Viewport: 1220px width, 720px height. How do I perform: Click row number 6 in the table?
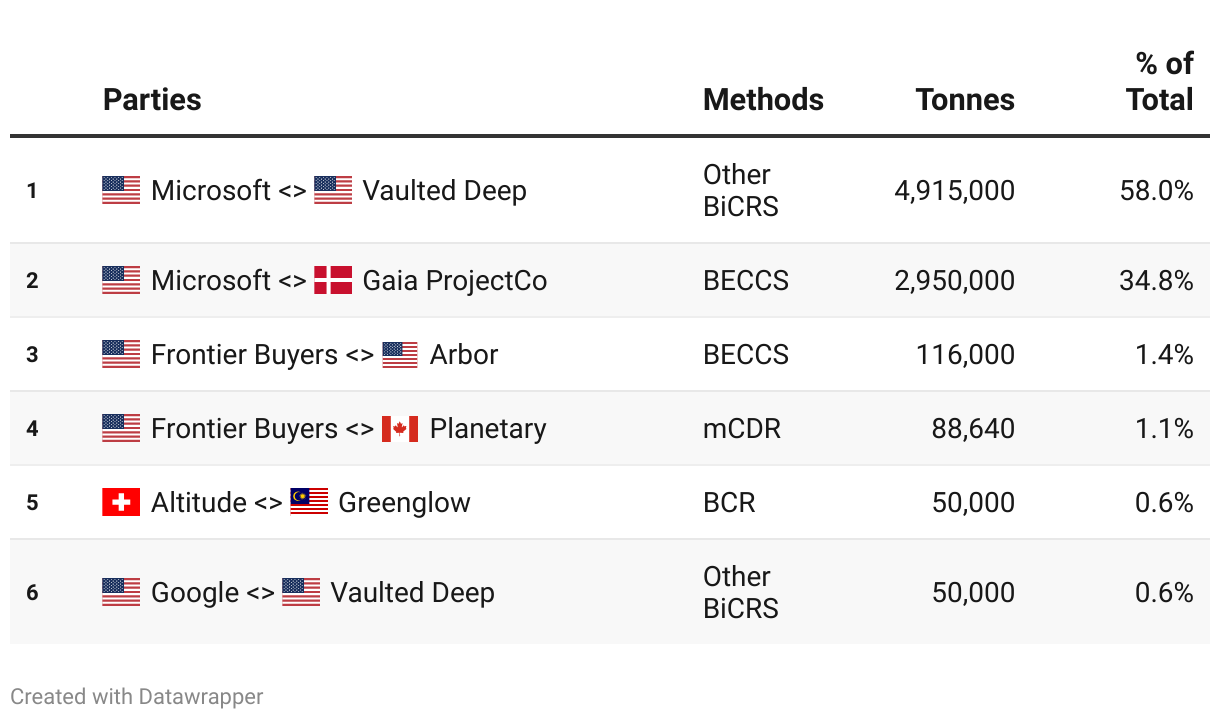32,592
